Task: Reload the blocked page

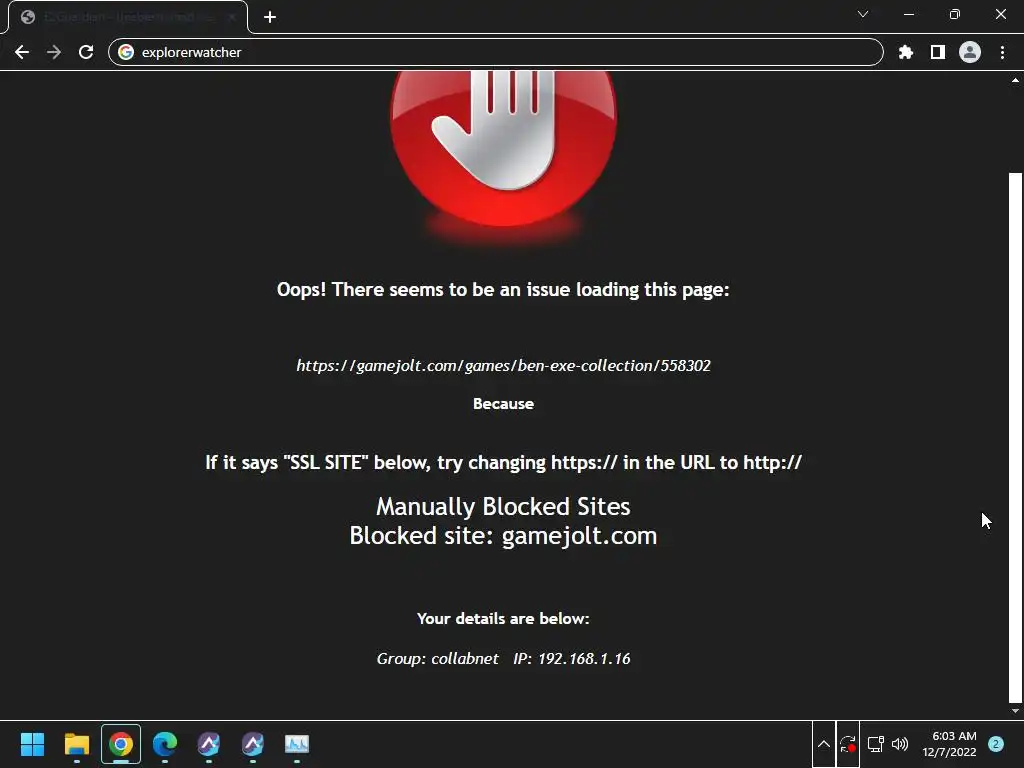Action: tap(86, 52)
